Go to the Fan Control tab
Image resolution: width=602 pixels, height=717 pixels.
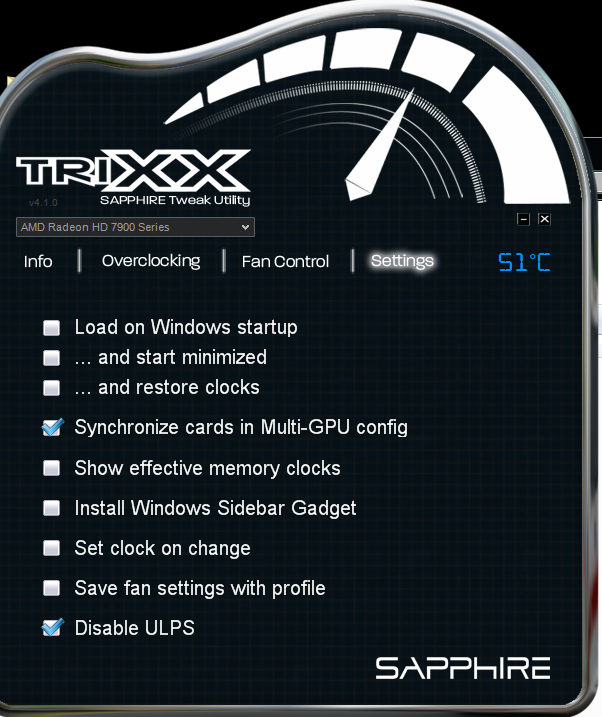[x=285, y=262]
